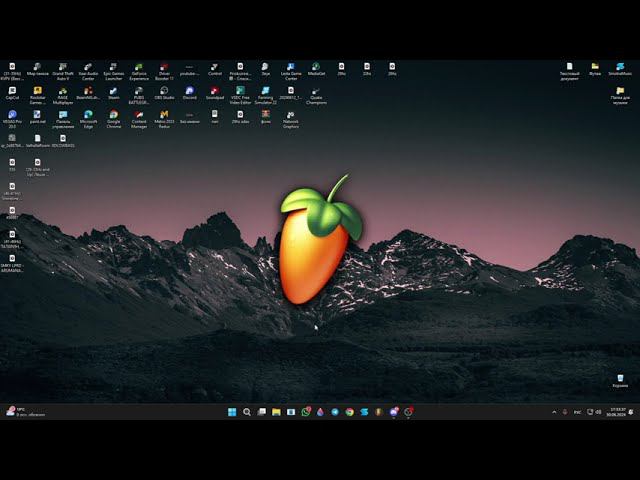Screen dimensions: 640x480
Task: Select the Quake Champions desktop icon
Action: (x=316, y=96)
